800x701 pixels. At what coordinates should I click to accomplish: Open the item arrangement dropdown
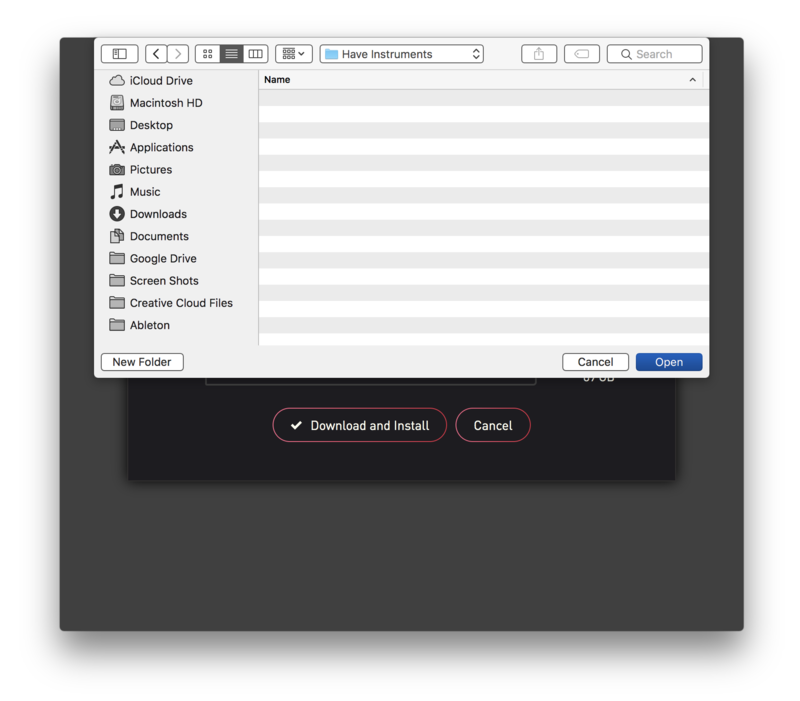(x=294, y=54)
